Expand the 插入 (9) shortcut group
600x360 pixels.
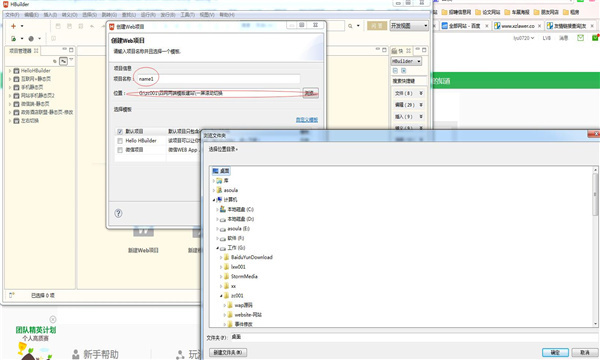[x=409, y=116]
